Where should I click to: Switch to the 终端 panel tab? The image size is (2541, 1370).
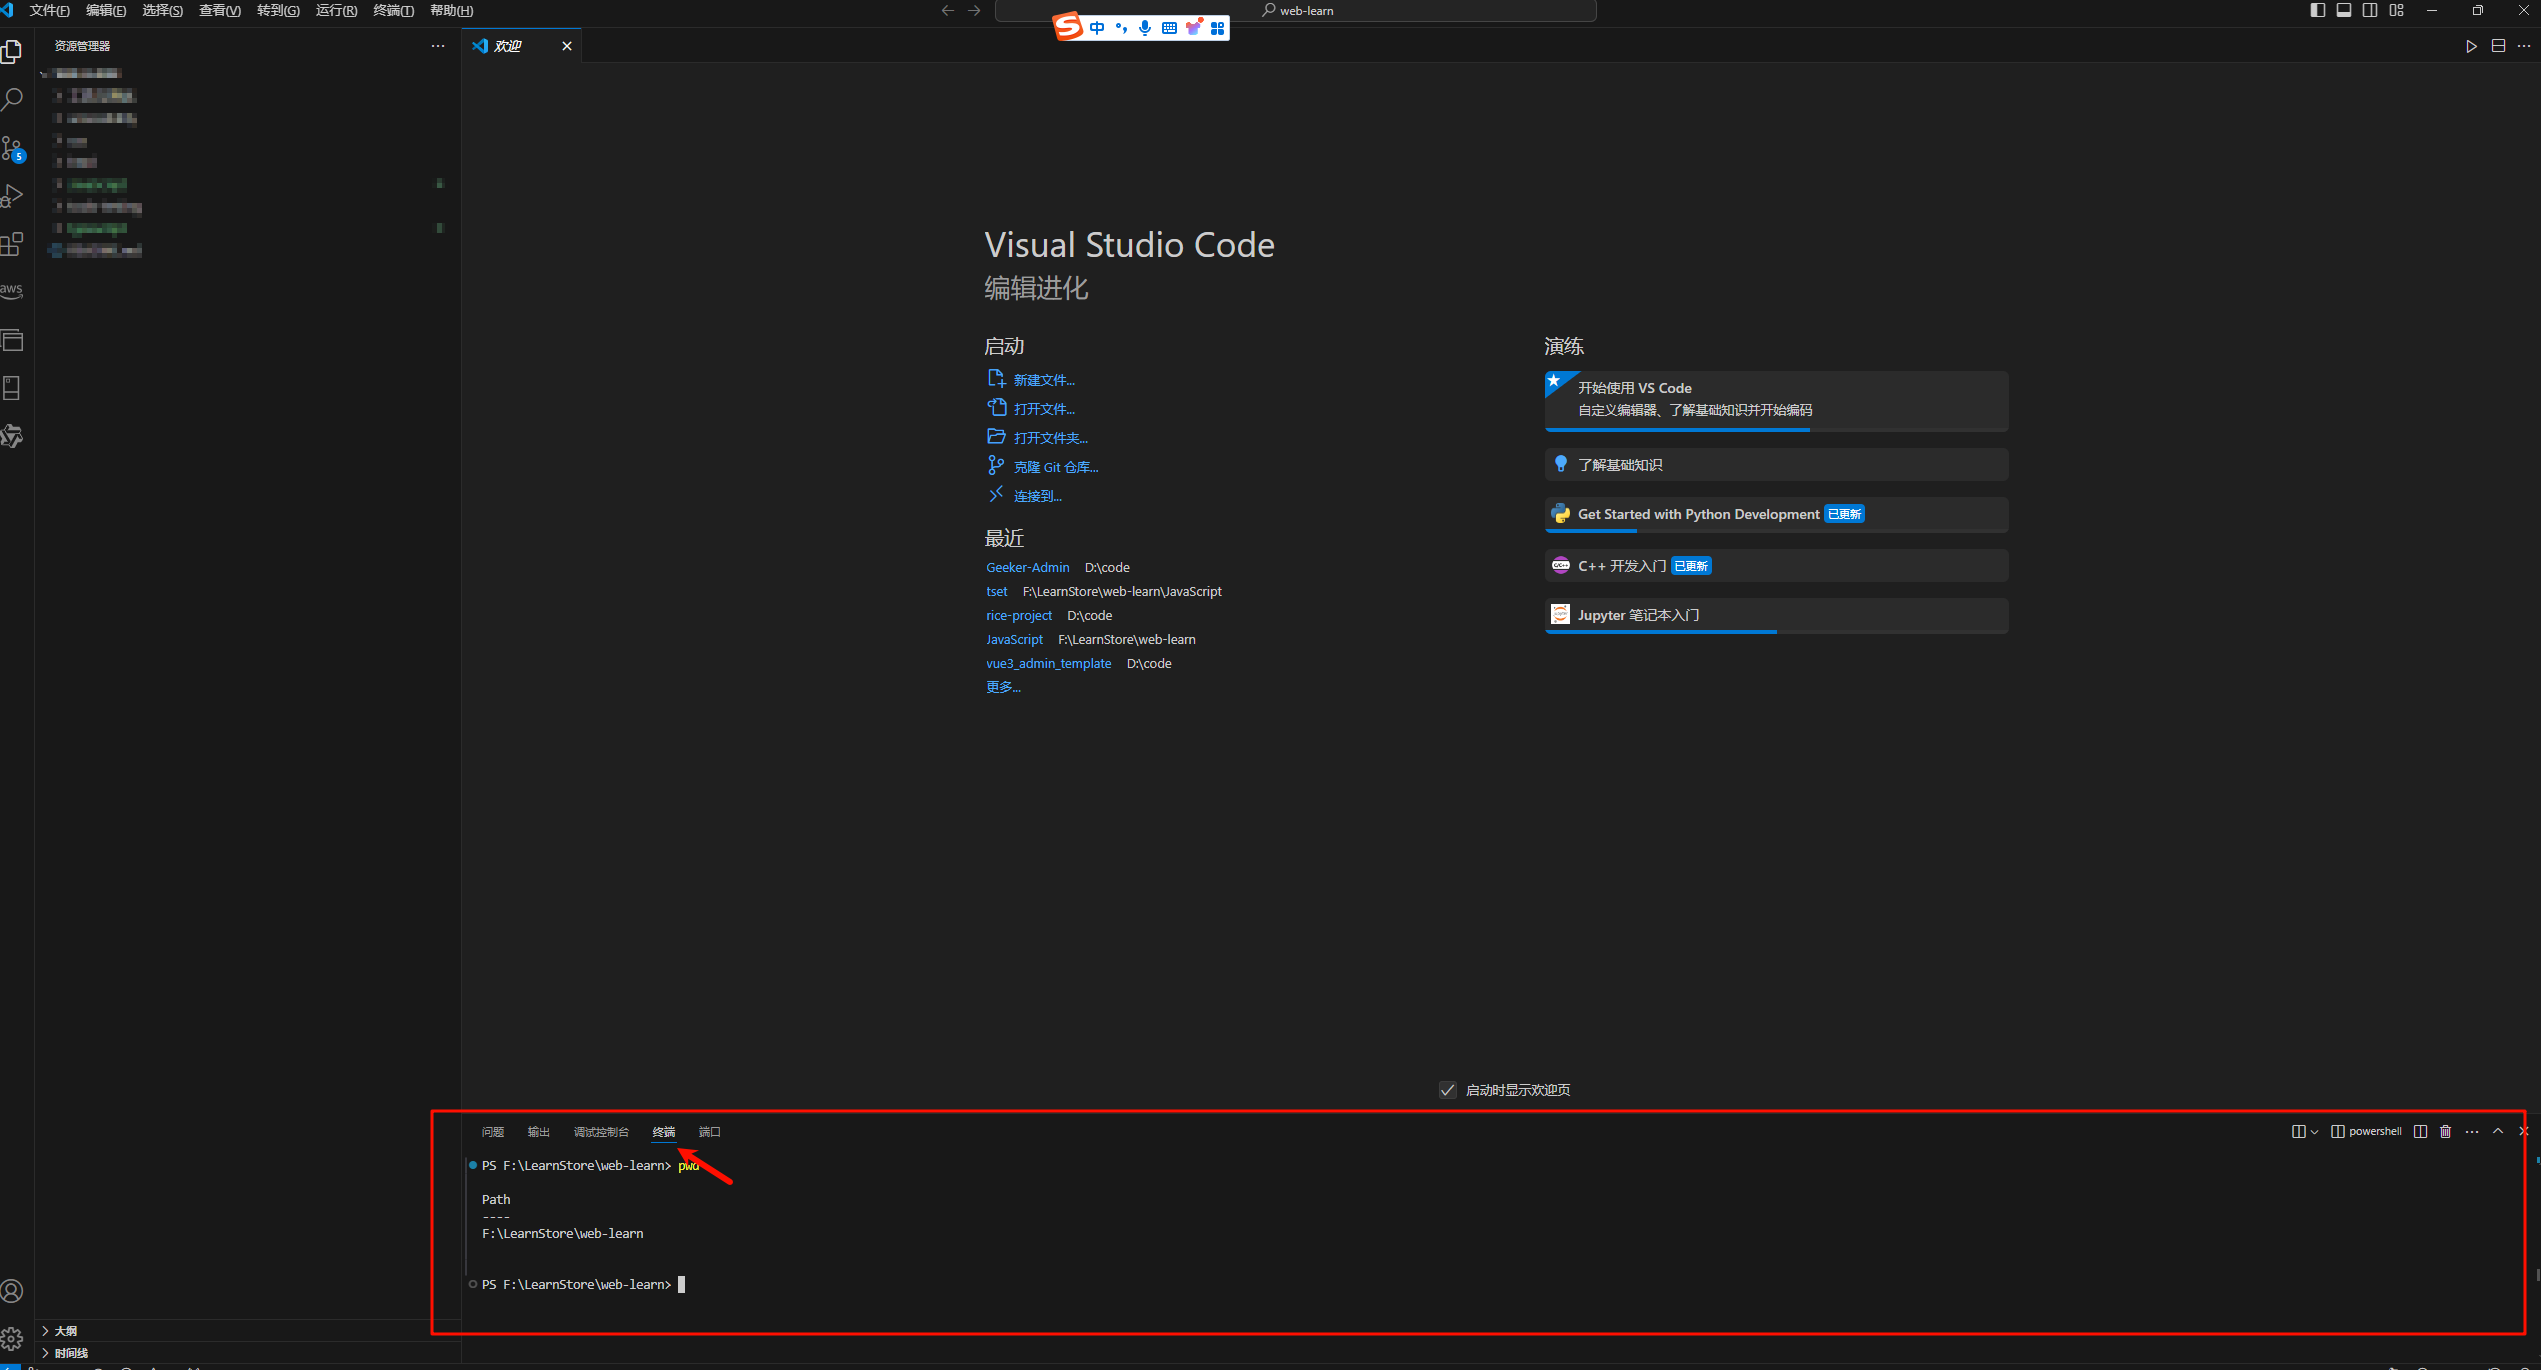664,1131
